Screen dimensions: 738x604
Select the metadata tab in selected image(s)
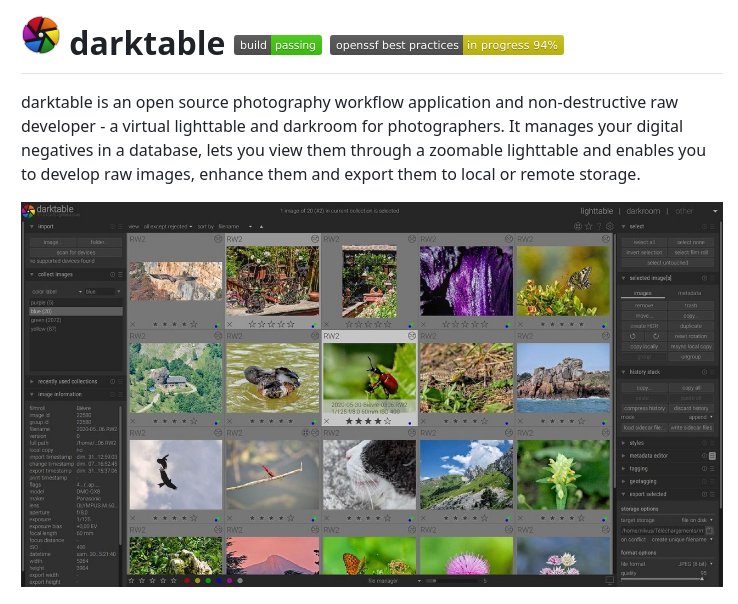689,293
